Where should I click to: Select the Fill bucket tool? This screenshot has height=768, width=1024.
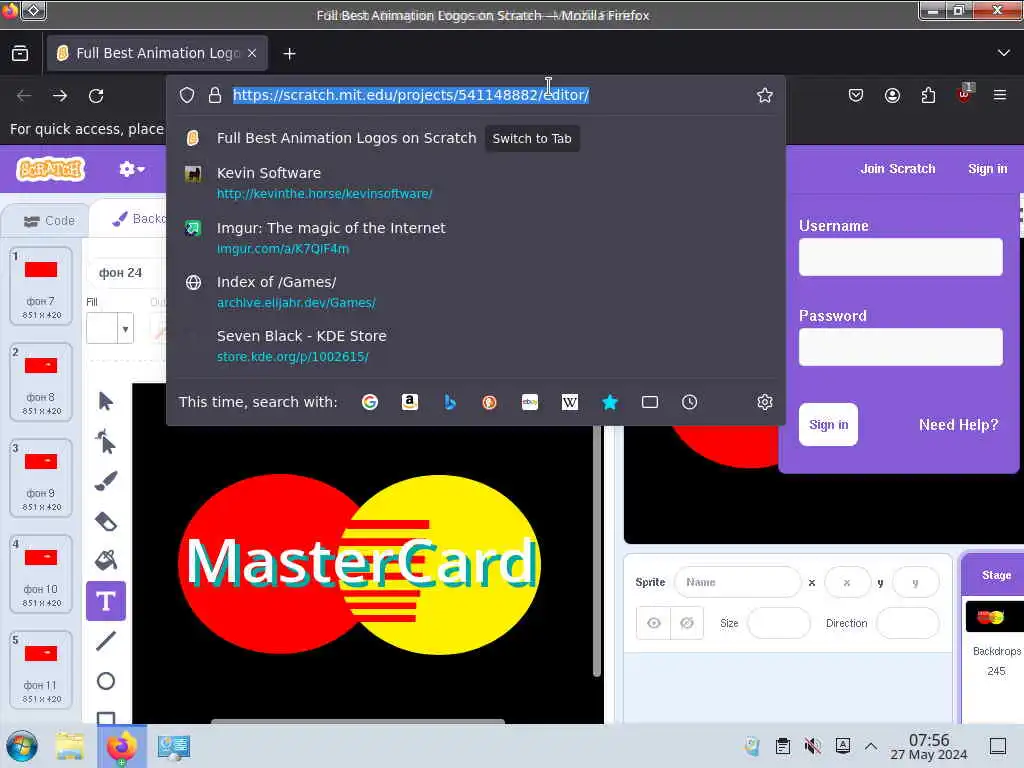tap(106, 560)
